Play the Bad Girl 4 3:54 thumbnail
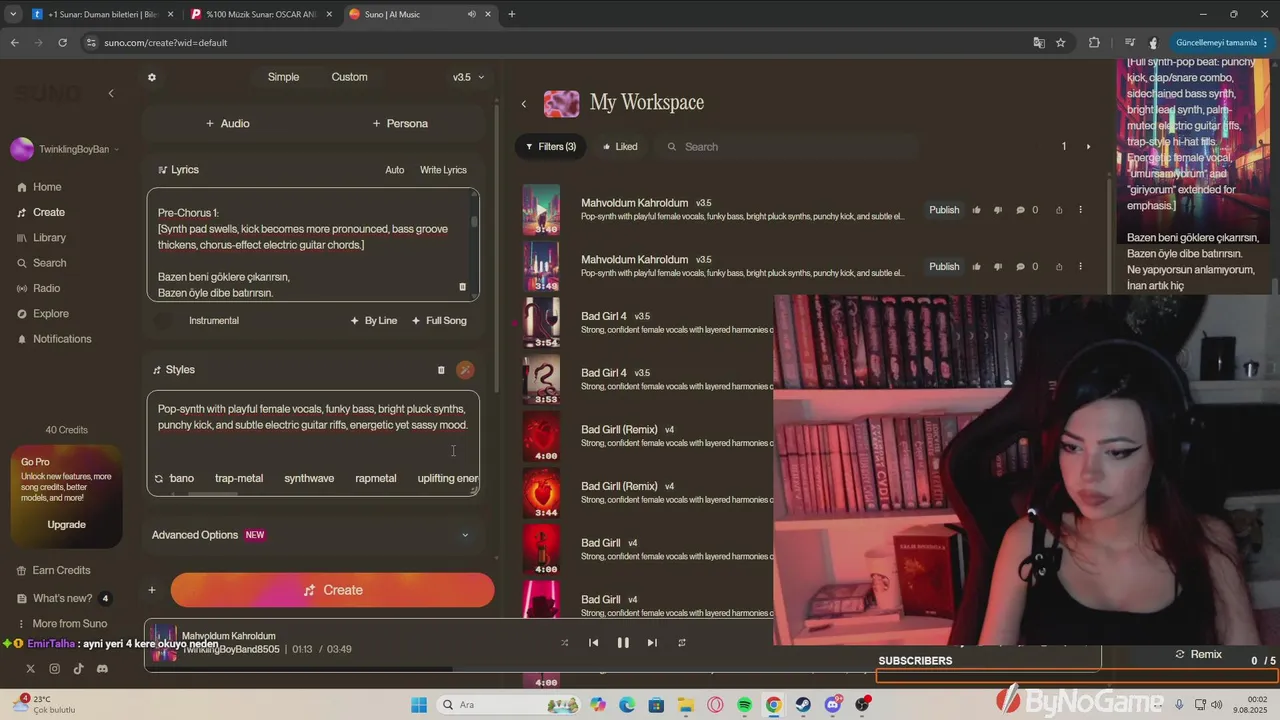This screenshot has width=1280, height=720. click(x=541, y=323)
